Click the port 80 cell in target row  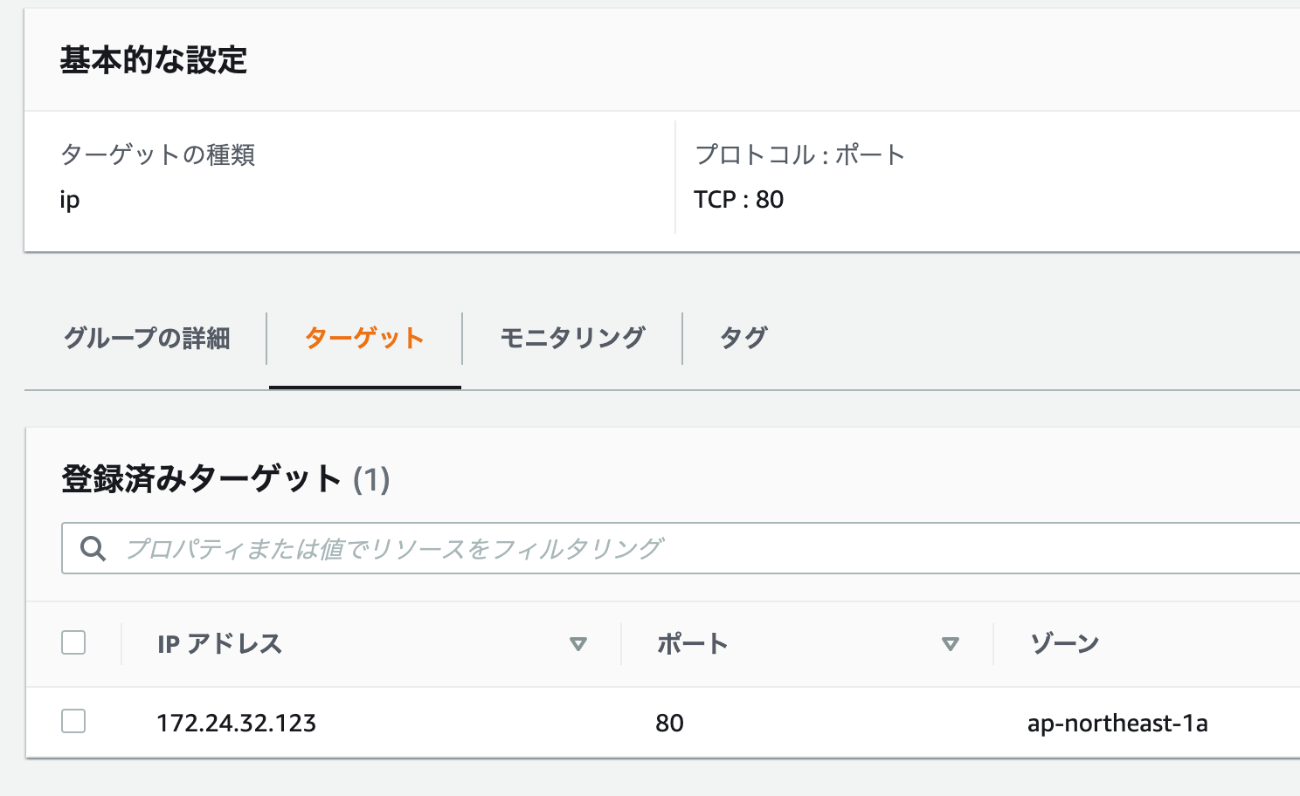point(670,722)
